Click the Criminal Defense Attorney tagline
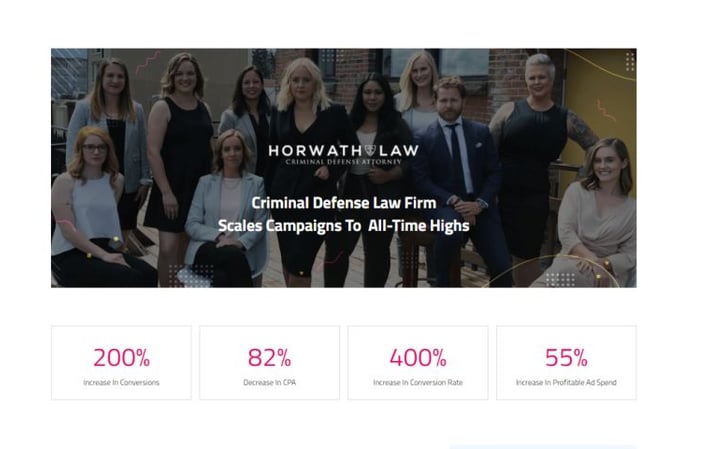Image resolution: width=709 pixels, height=449 pixels. coord(343,162)
